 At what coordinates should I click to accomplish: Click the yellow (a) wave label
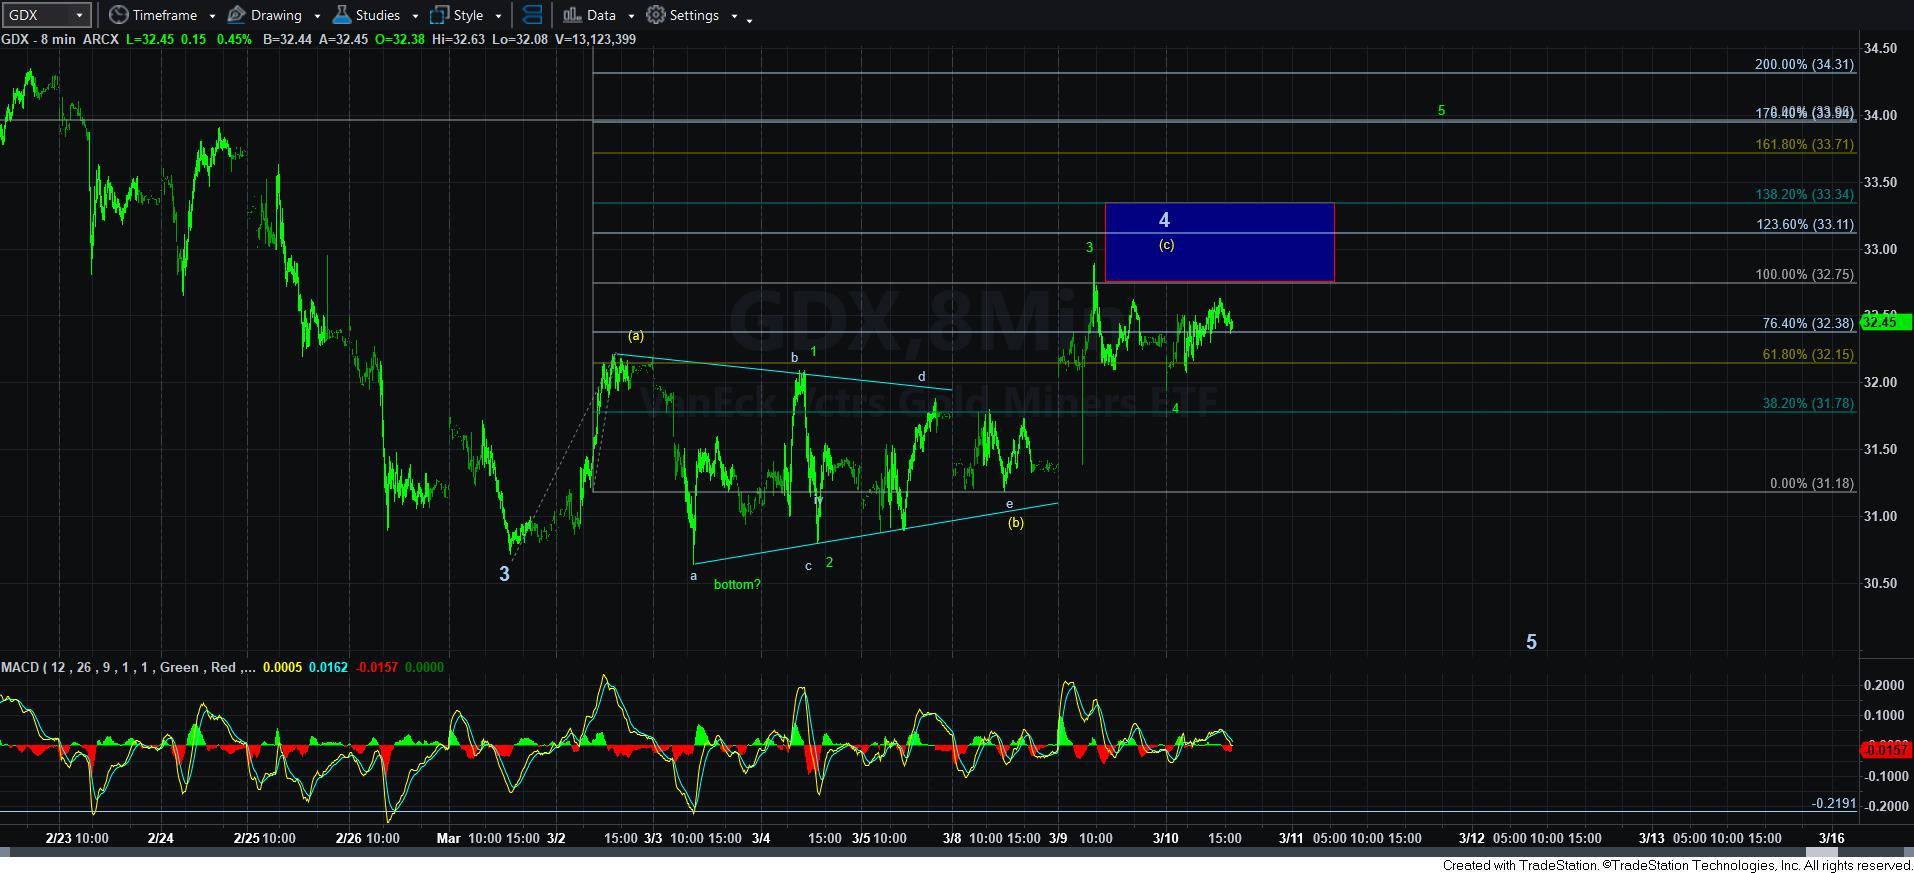(x=636, y=336)
